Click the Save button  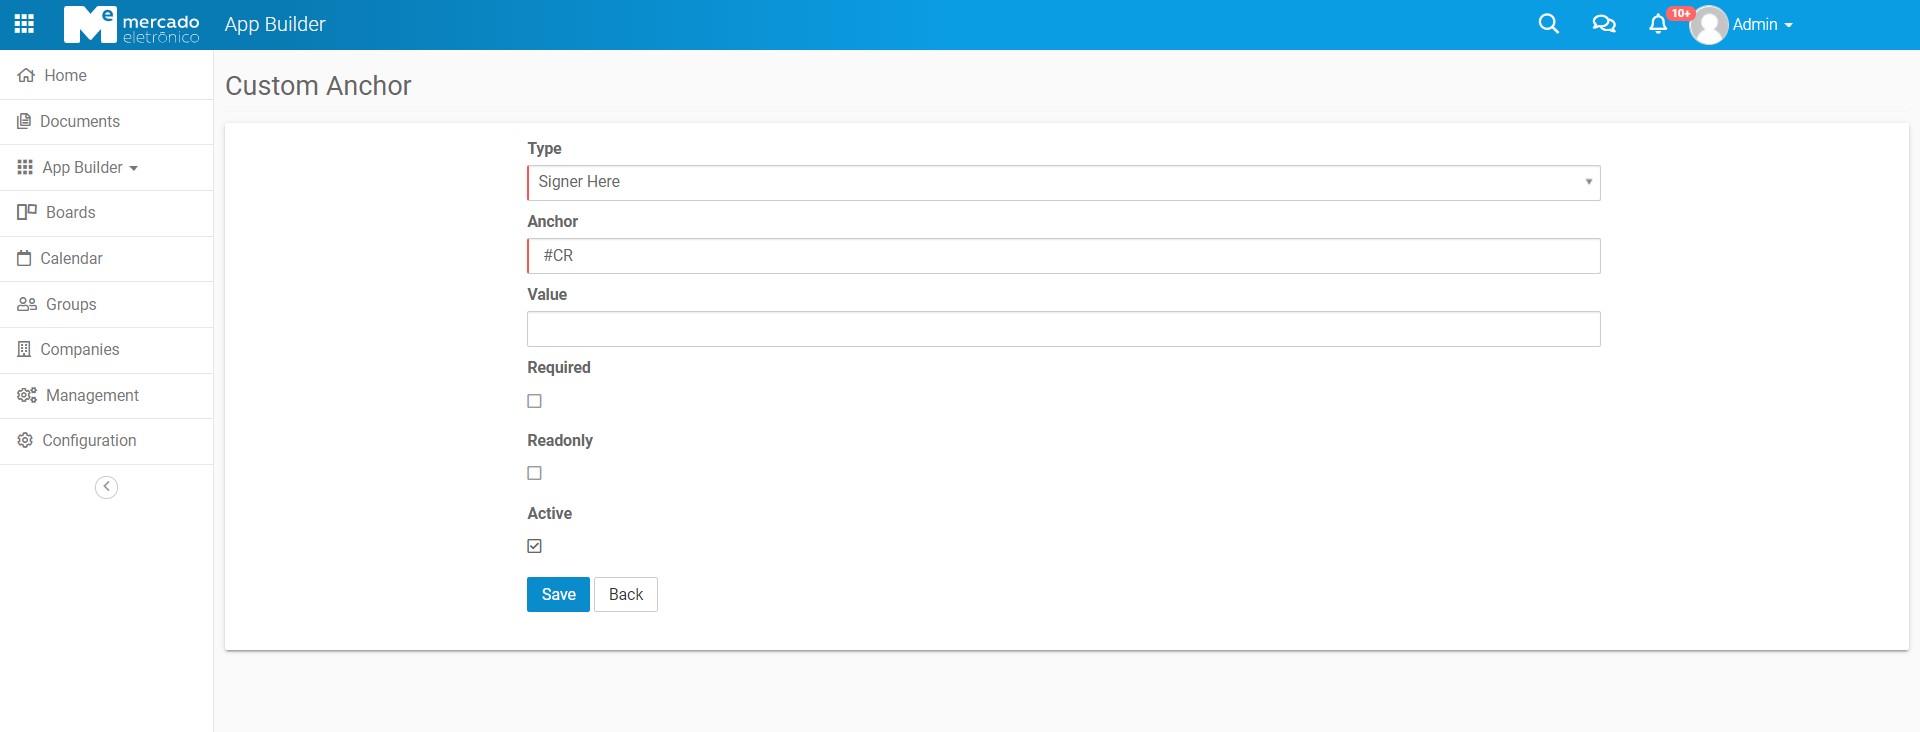pyautogui.click(x=558, y=595)
